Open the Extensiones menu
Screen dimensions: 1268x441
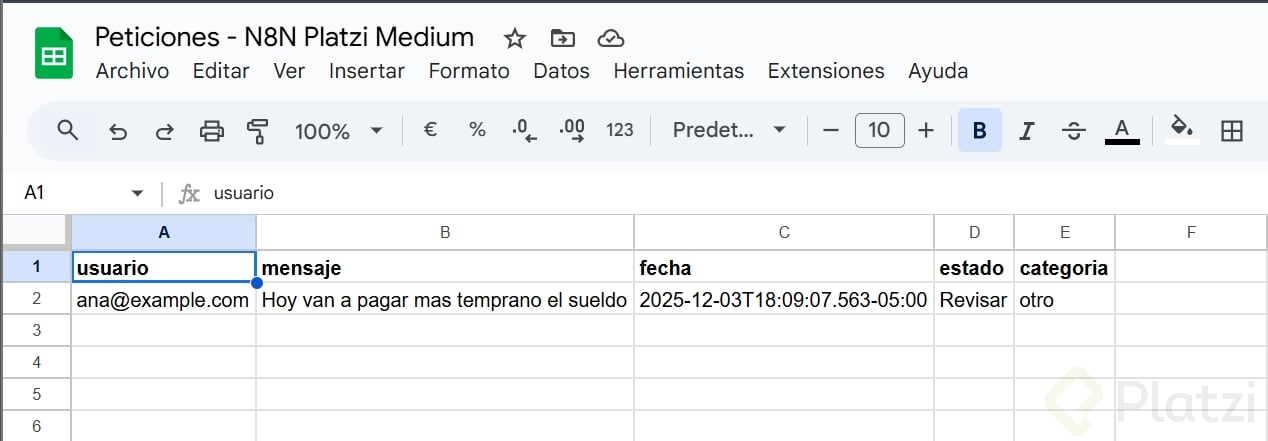click(x=826, y=71)
